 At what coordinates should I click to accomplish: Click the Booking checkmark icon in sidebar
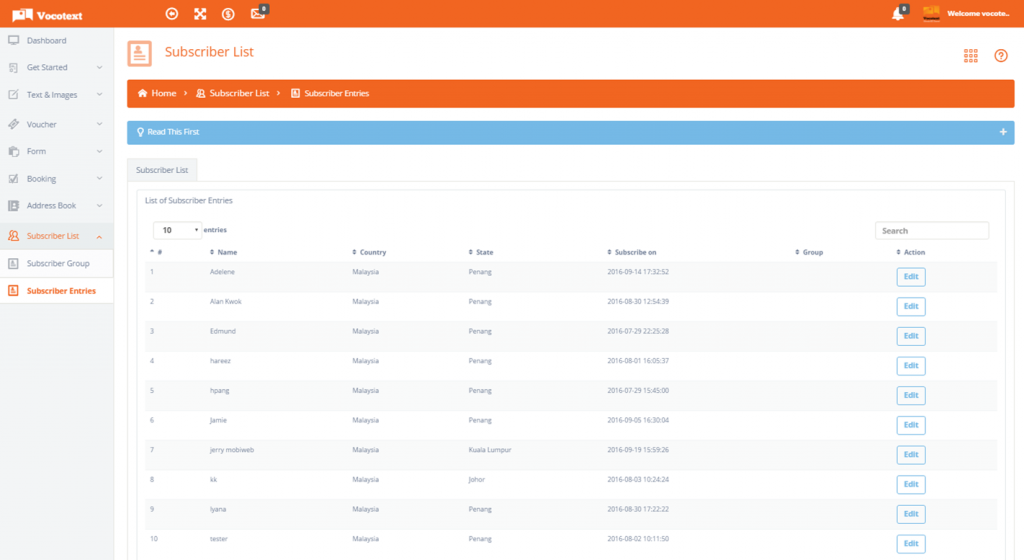[x=13, y=178]
